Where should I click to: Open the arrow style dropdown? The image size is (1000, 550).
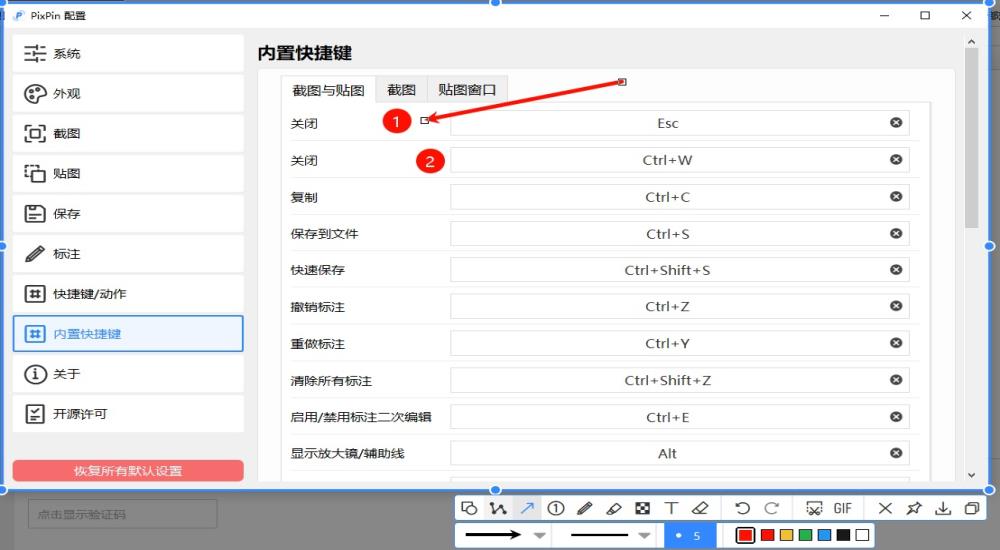click(x=540, y=536)
